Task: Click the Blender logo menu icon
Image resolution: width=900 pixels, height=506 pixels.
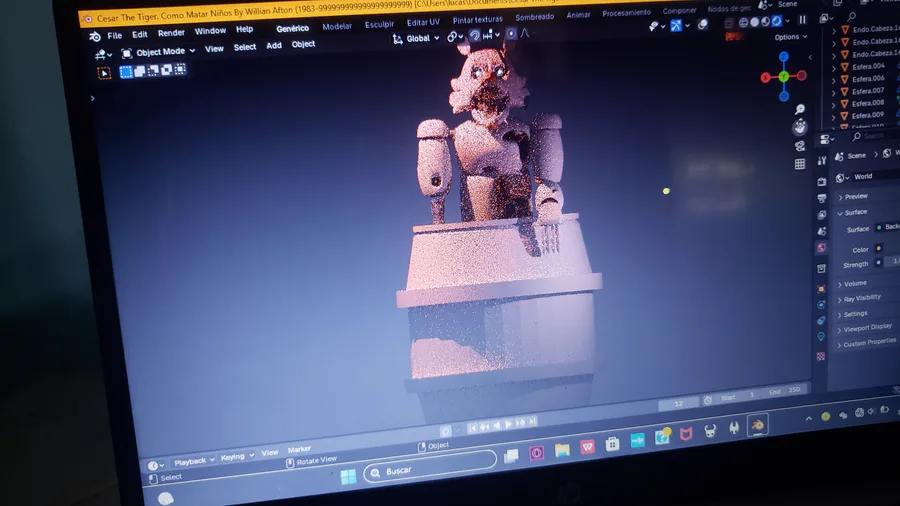Action: pos(95,37)
